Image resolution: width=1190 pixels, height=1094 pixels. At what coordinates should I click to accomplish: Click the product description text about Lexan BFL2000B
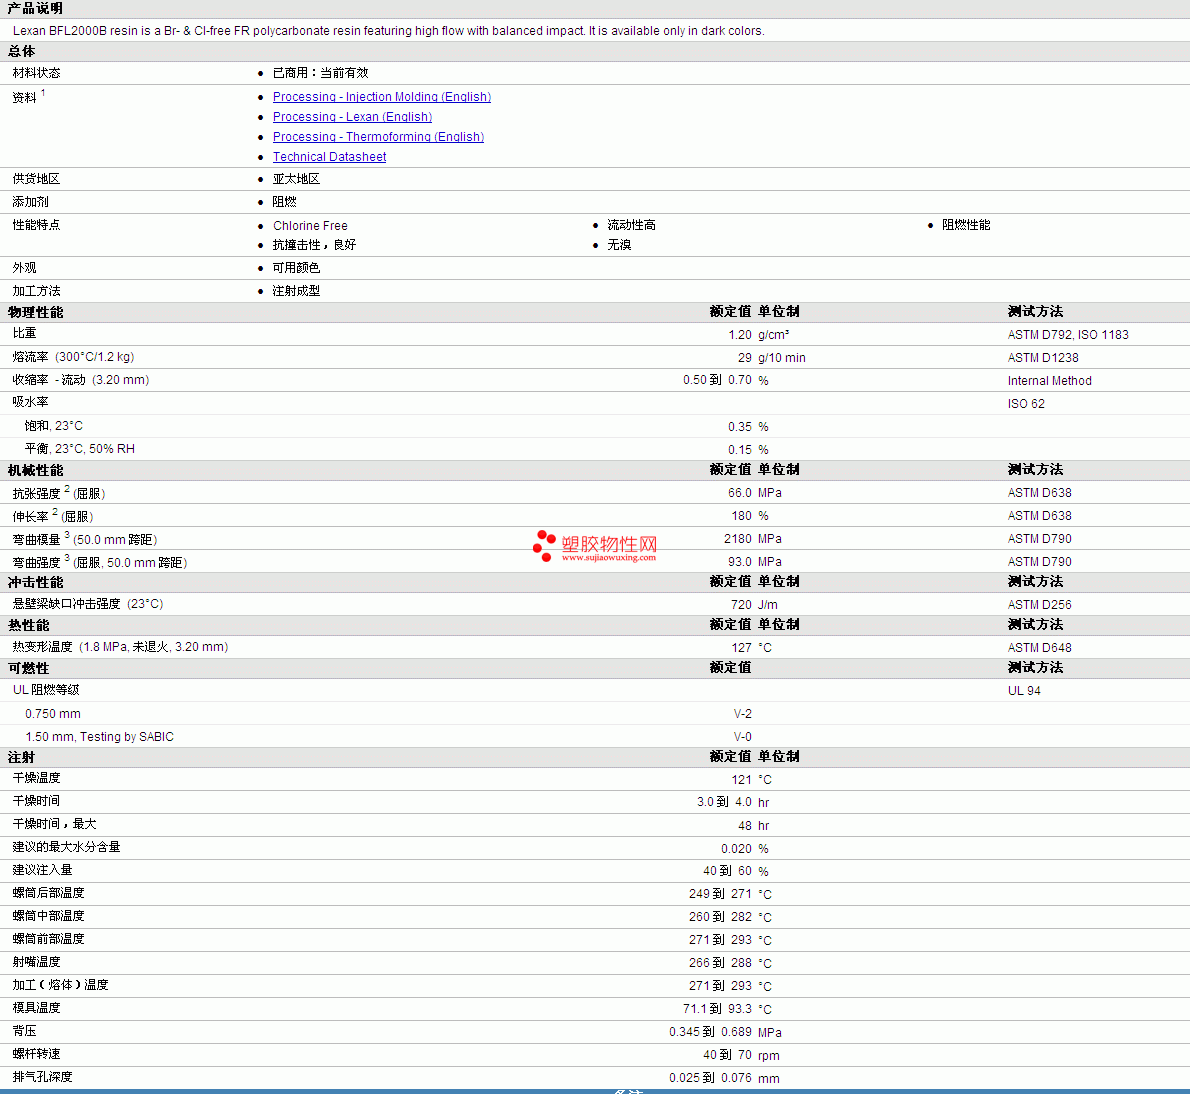[389, 31]
